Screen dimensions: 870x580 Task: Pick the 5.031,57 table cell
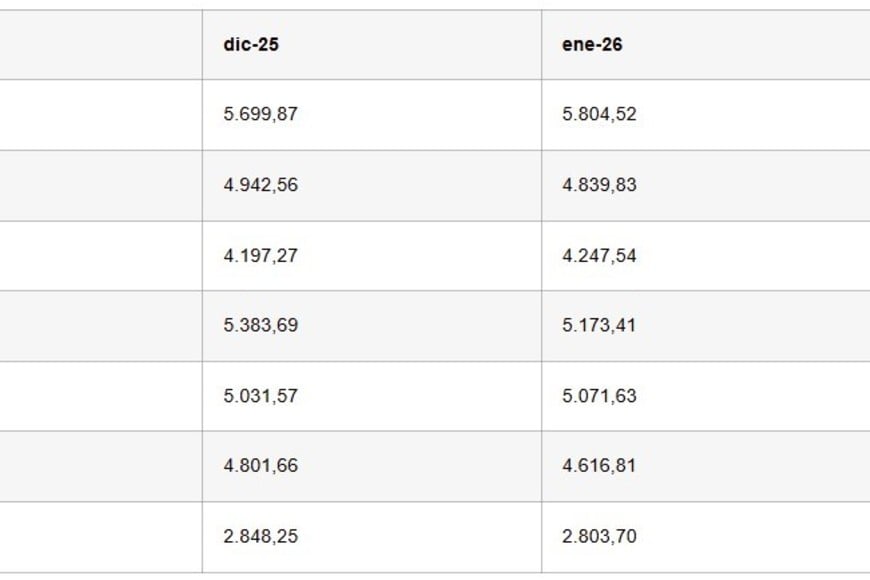[x=261, y=396]
